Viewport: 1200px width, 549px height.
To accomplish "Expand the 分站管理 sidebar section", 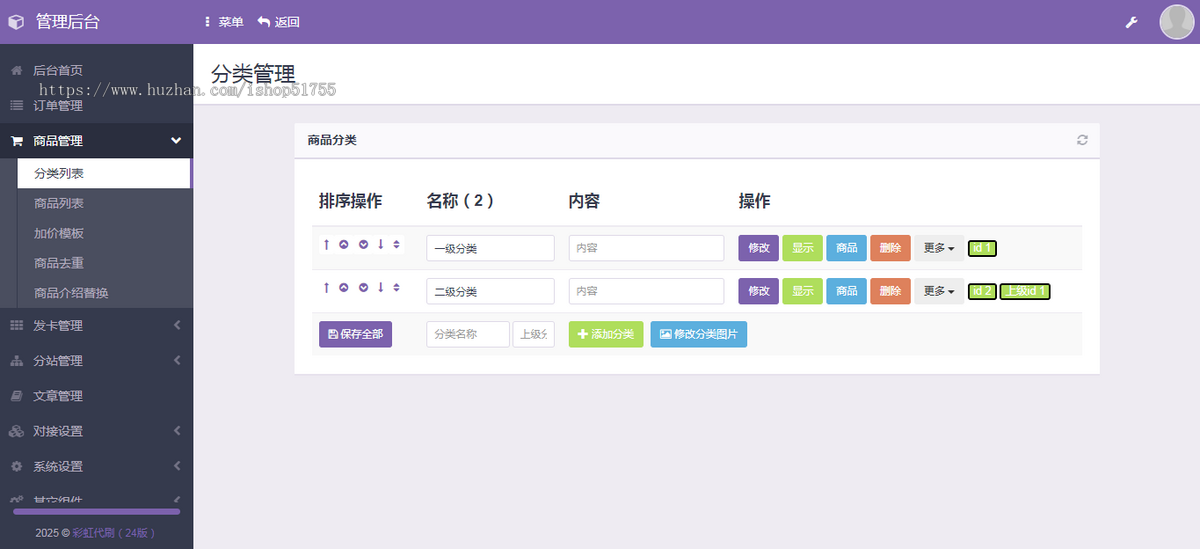I will point(96,360).
